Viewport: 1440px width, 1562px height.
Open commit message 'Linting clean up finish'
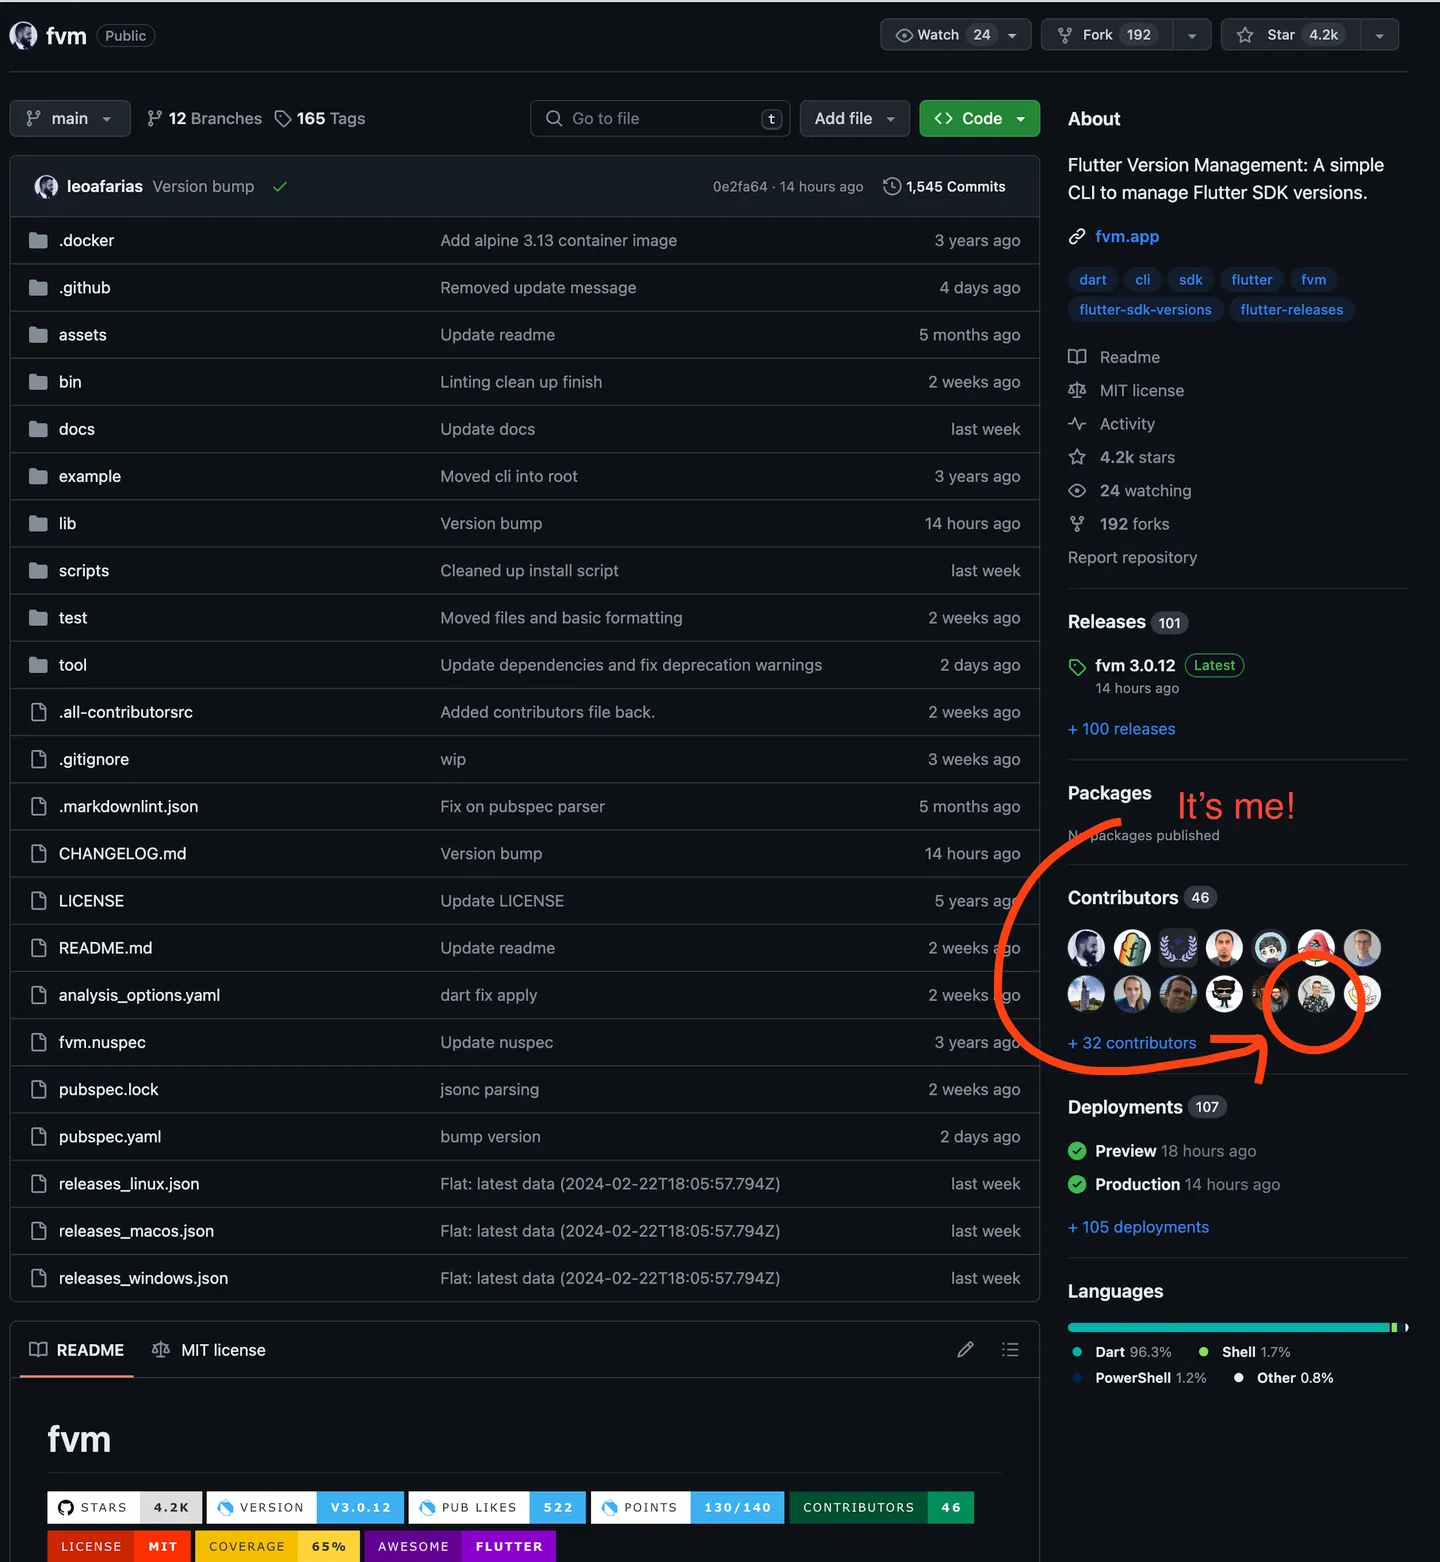[x=521, y=382]
